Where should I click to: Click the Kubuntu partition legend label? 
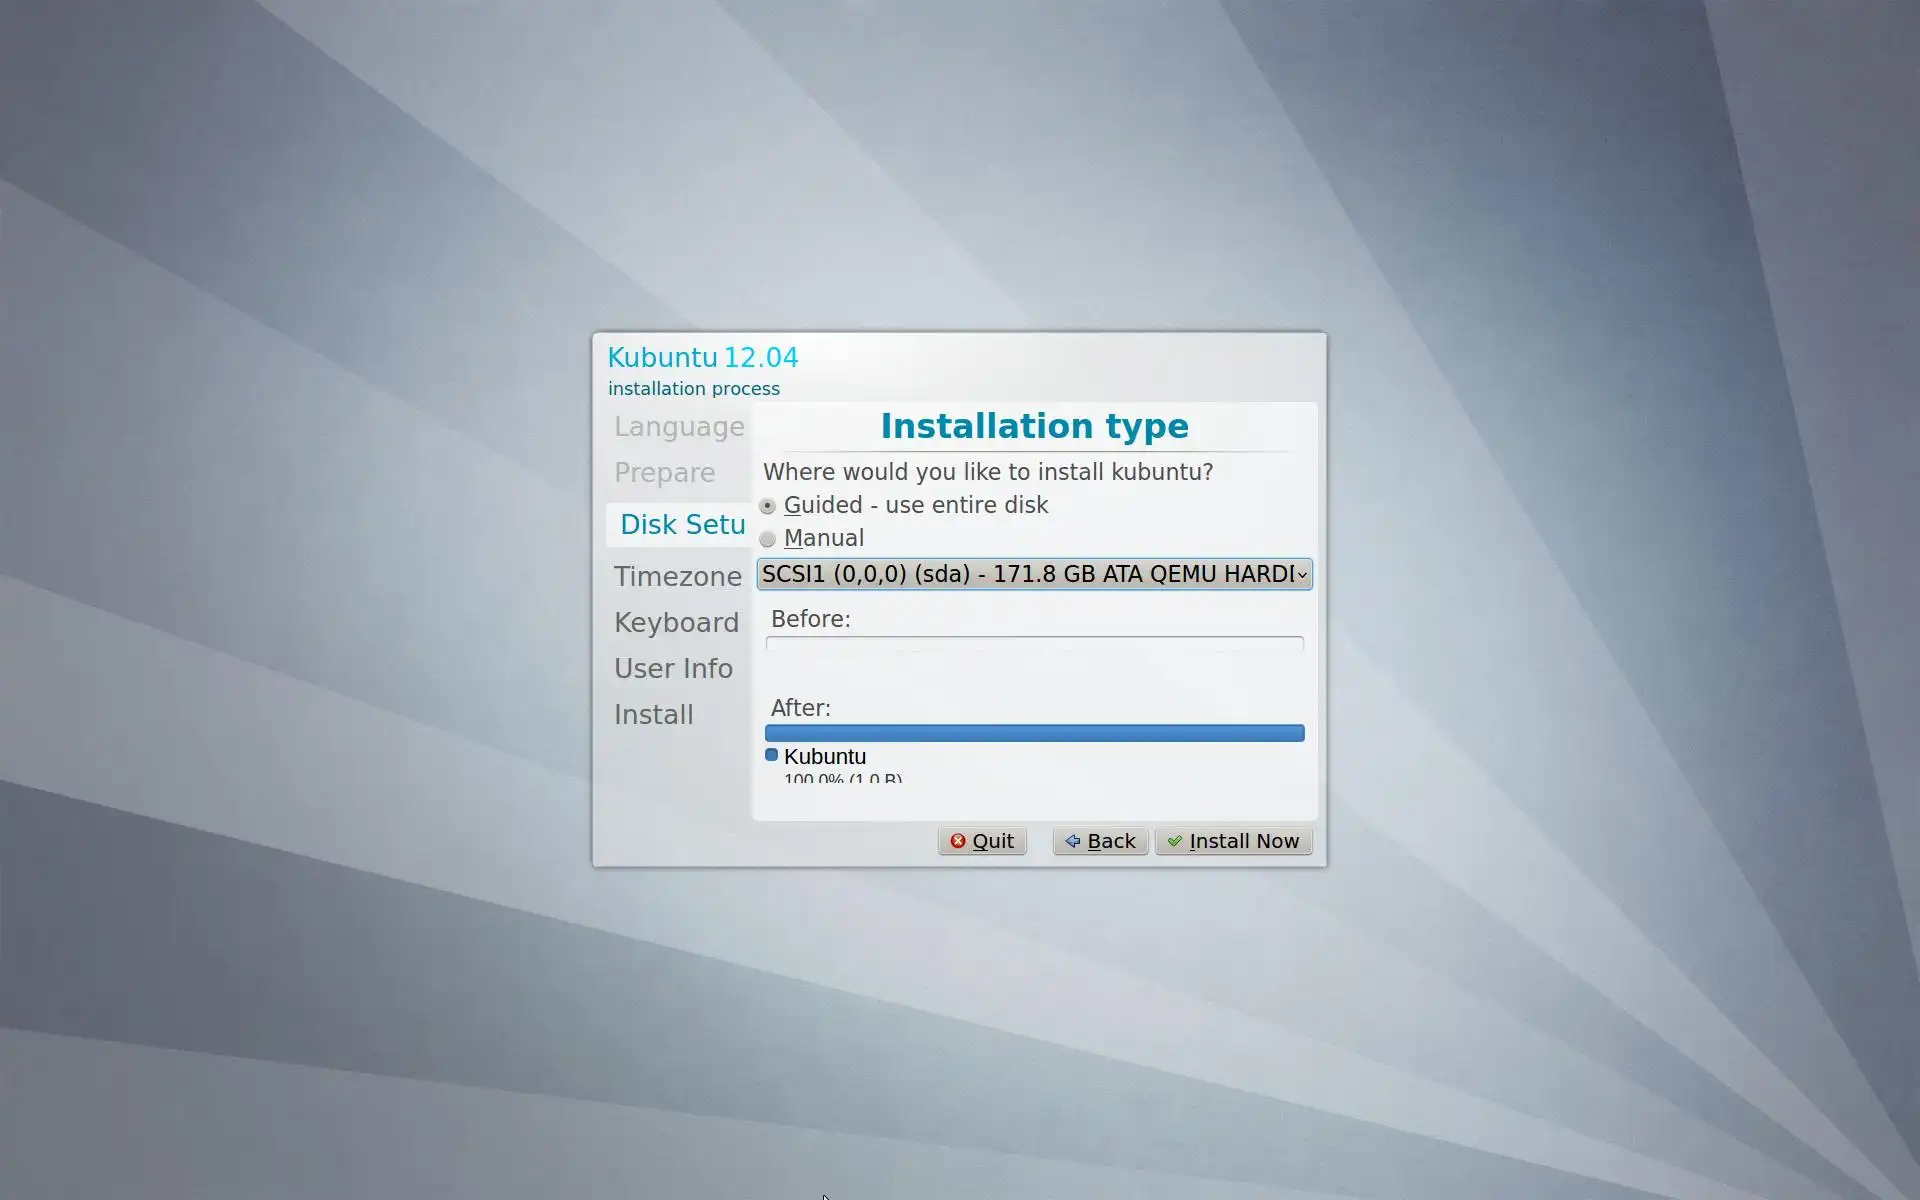pyautogui.click(x=825, y=757)
